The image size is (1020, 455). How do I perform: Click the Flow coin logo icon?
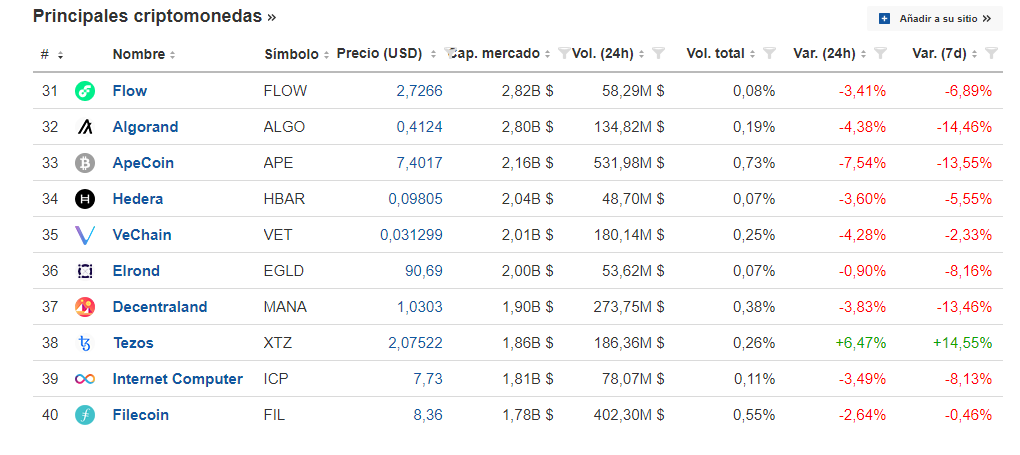pyautogui.click(x=85, y=91)
